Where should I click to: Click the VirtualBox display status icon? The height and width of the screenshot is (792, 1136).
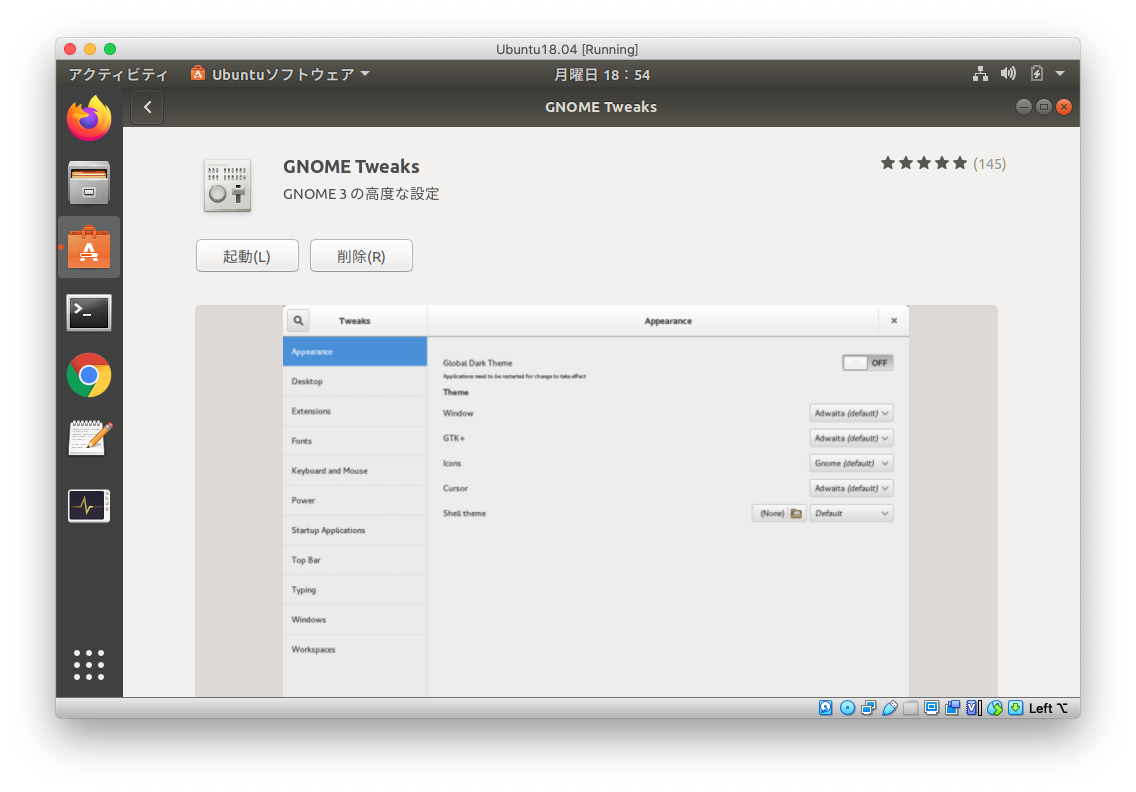(932, 708)
